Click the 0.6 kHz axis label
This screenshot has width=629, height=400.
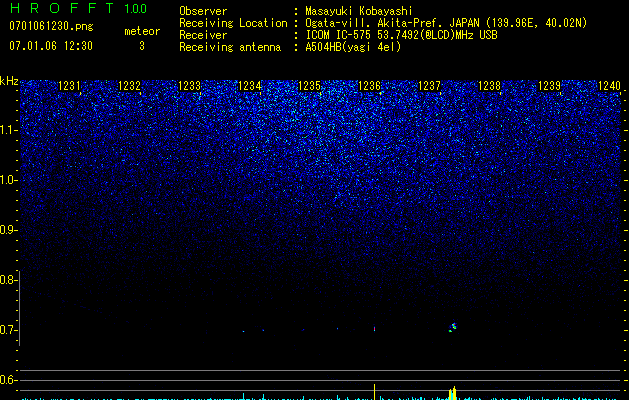click(x=7, y=380)
